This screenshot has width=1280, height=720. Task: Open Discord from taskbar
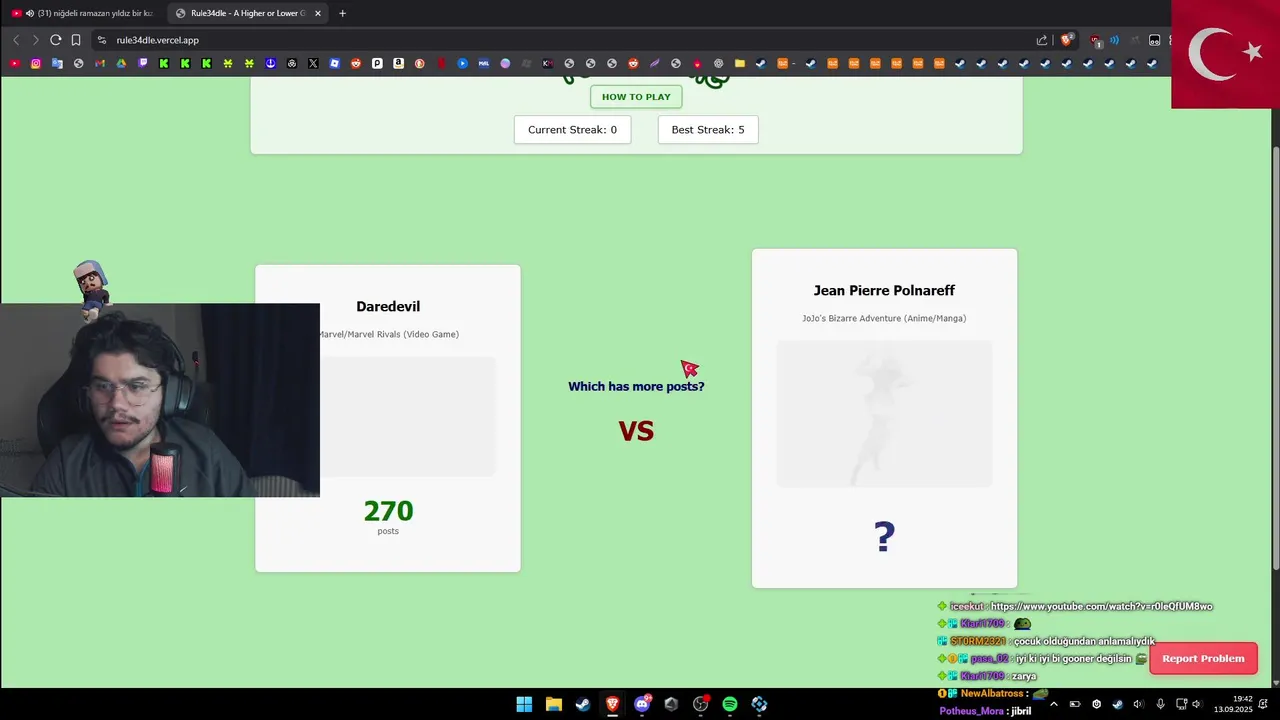(642, 704)
